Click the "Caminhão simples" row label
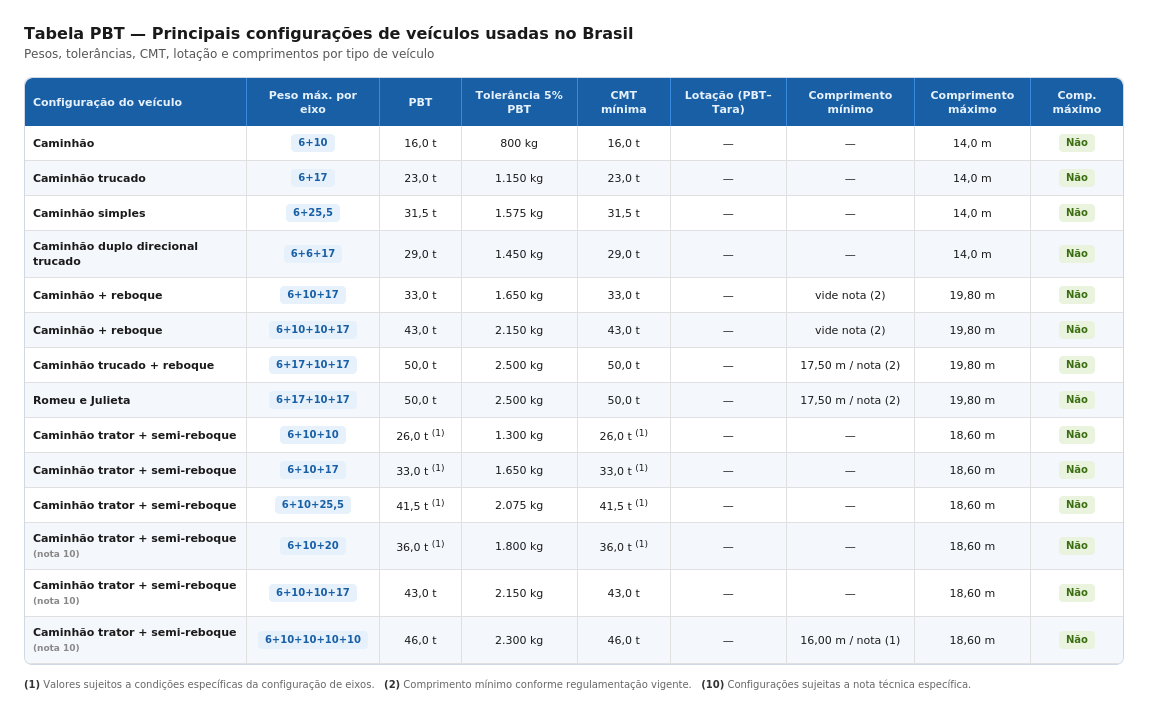1150x717 pixels. 89,213
